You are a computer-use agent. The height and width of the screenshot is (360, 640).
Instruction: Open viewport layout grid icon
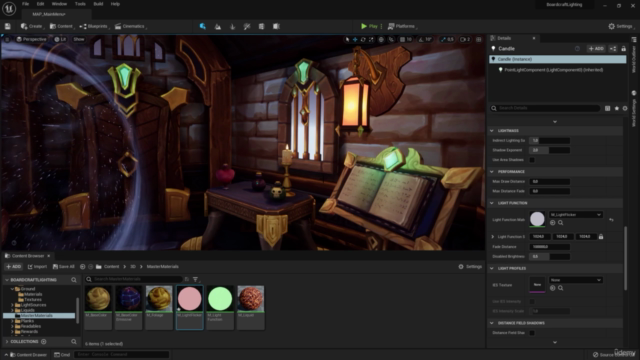pyautogui.click(x=479, y=40)
